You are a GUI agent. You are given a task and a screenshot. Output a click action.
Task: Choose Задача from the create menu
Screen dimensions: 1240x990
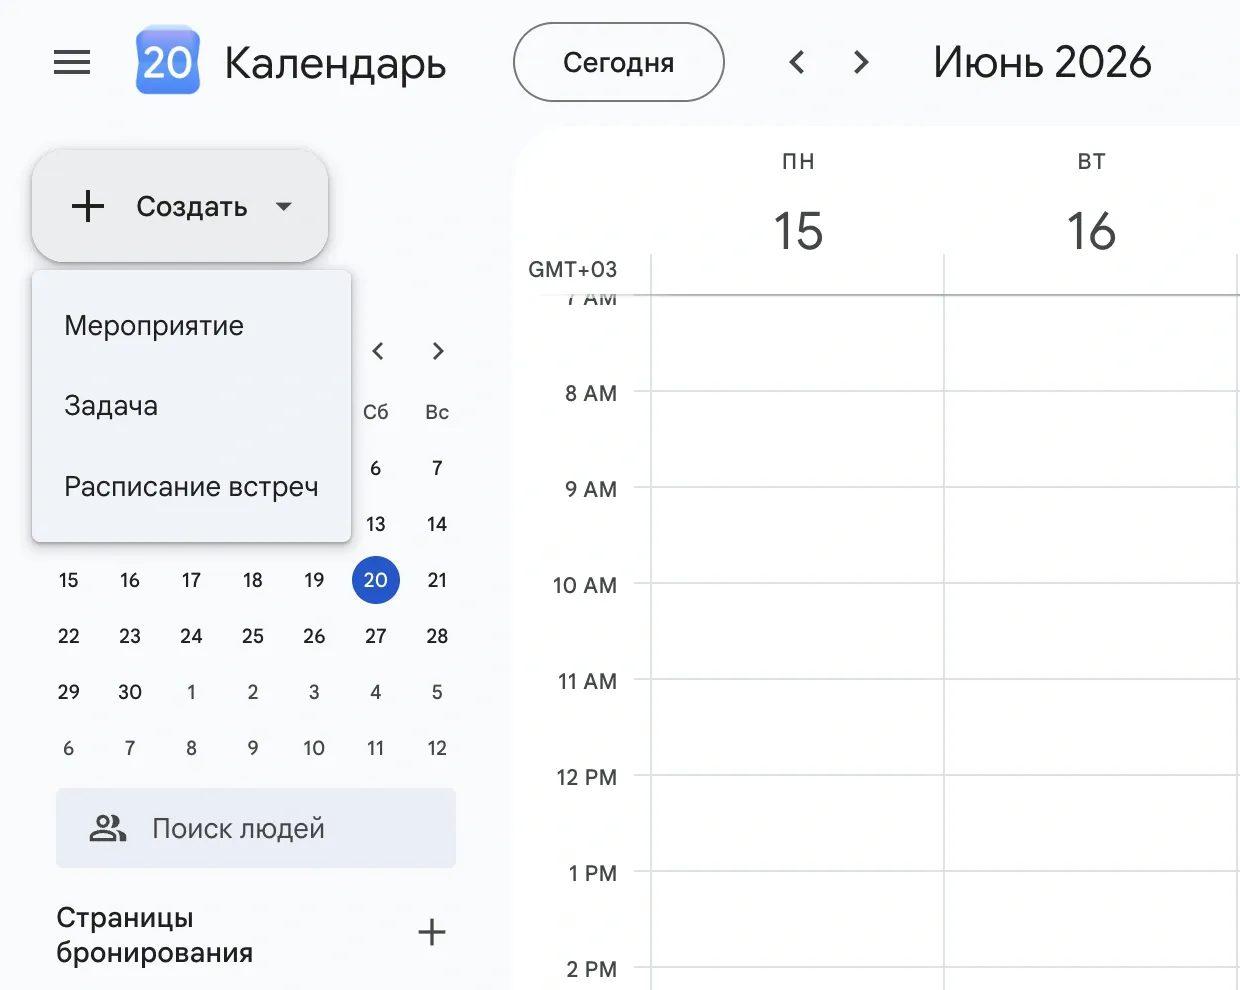click(191, 406)
